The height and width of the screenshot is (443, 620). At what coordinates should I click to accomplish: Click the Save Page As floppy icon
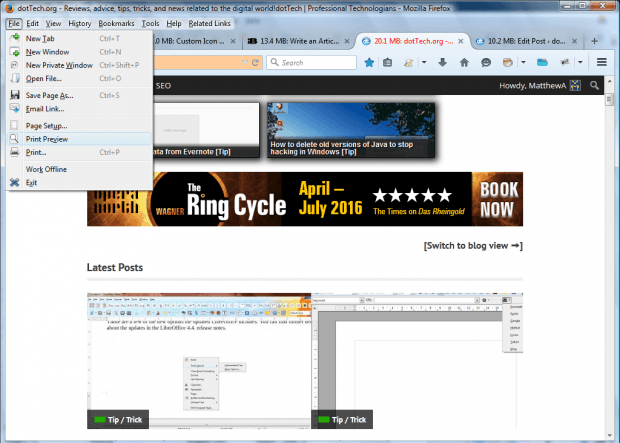15,95
